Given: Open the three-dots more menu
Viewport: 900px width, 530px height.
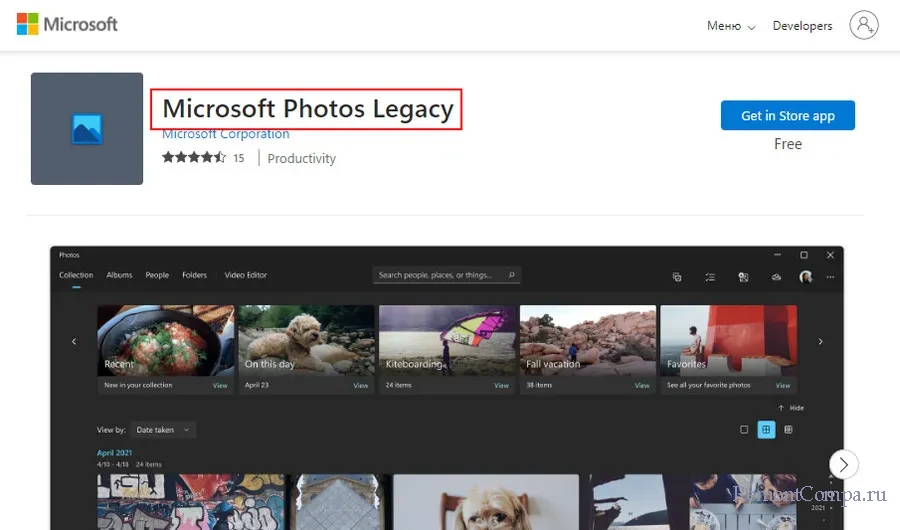Looking at the screenshot, I should (830, 277).
